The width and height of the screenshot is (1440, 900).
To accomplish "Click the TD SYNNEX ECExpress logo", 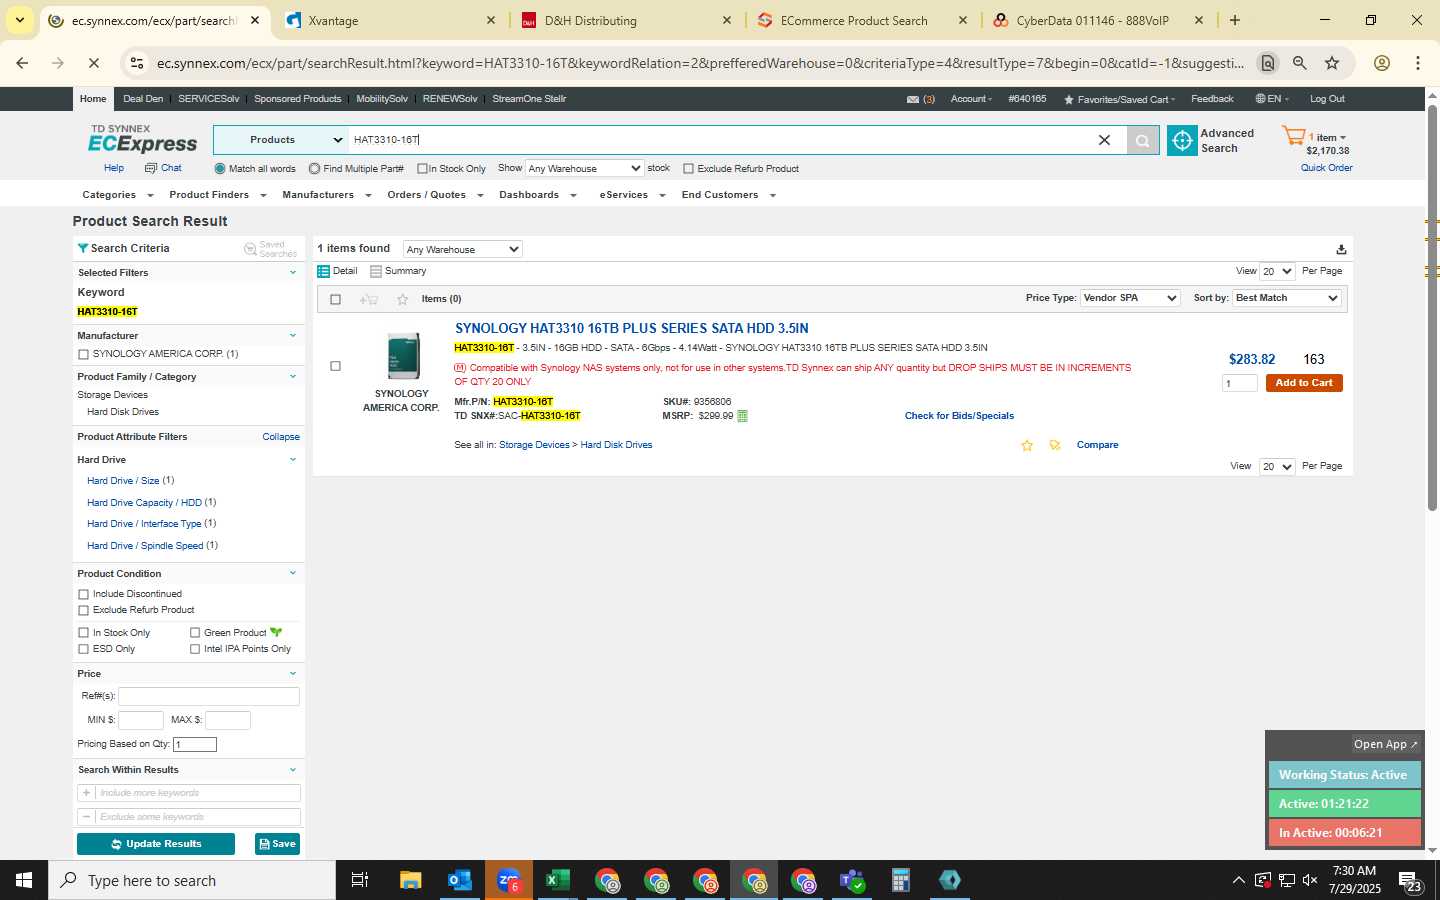I will point(143,140).
